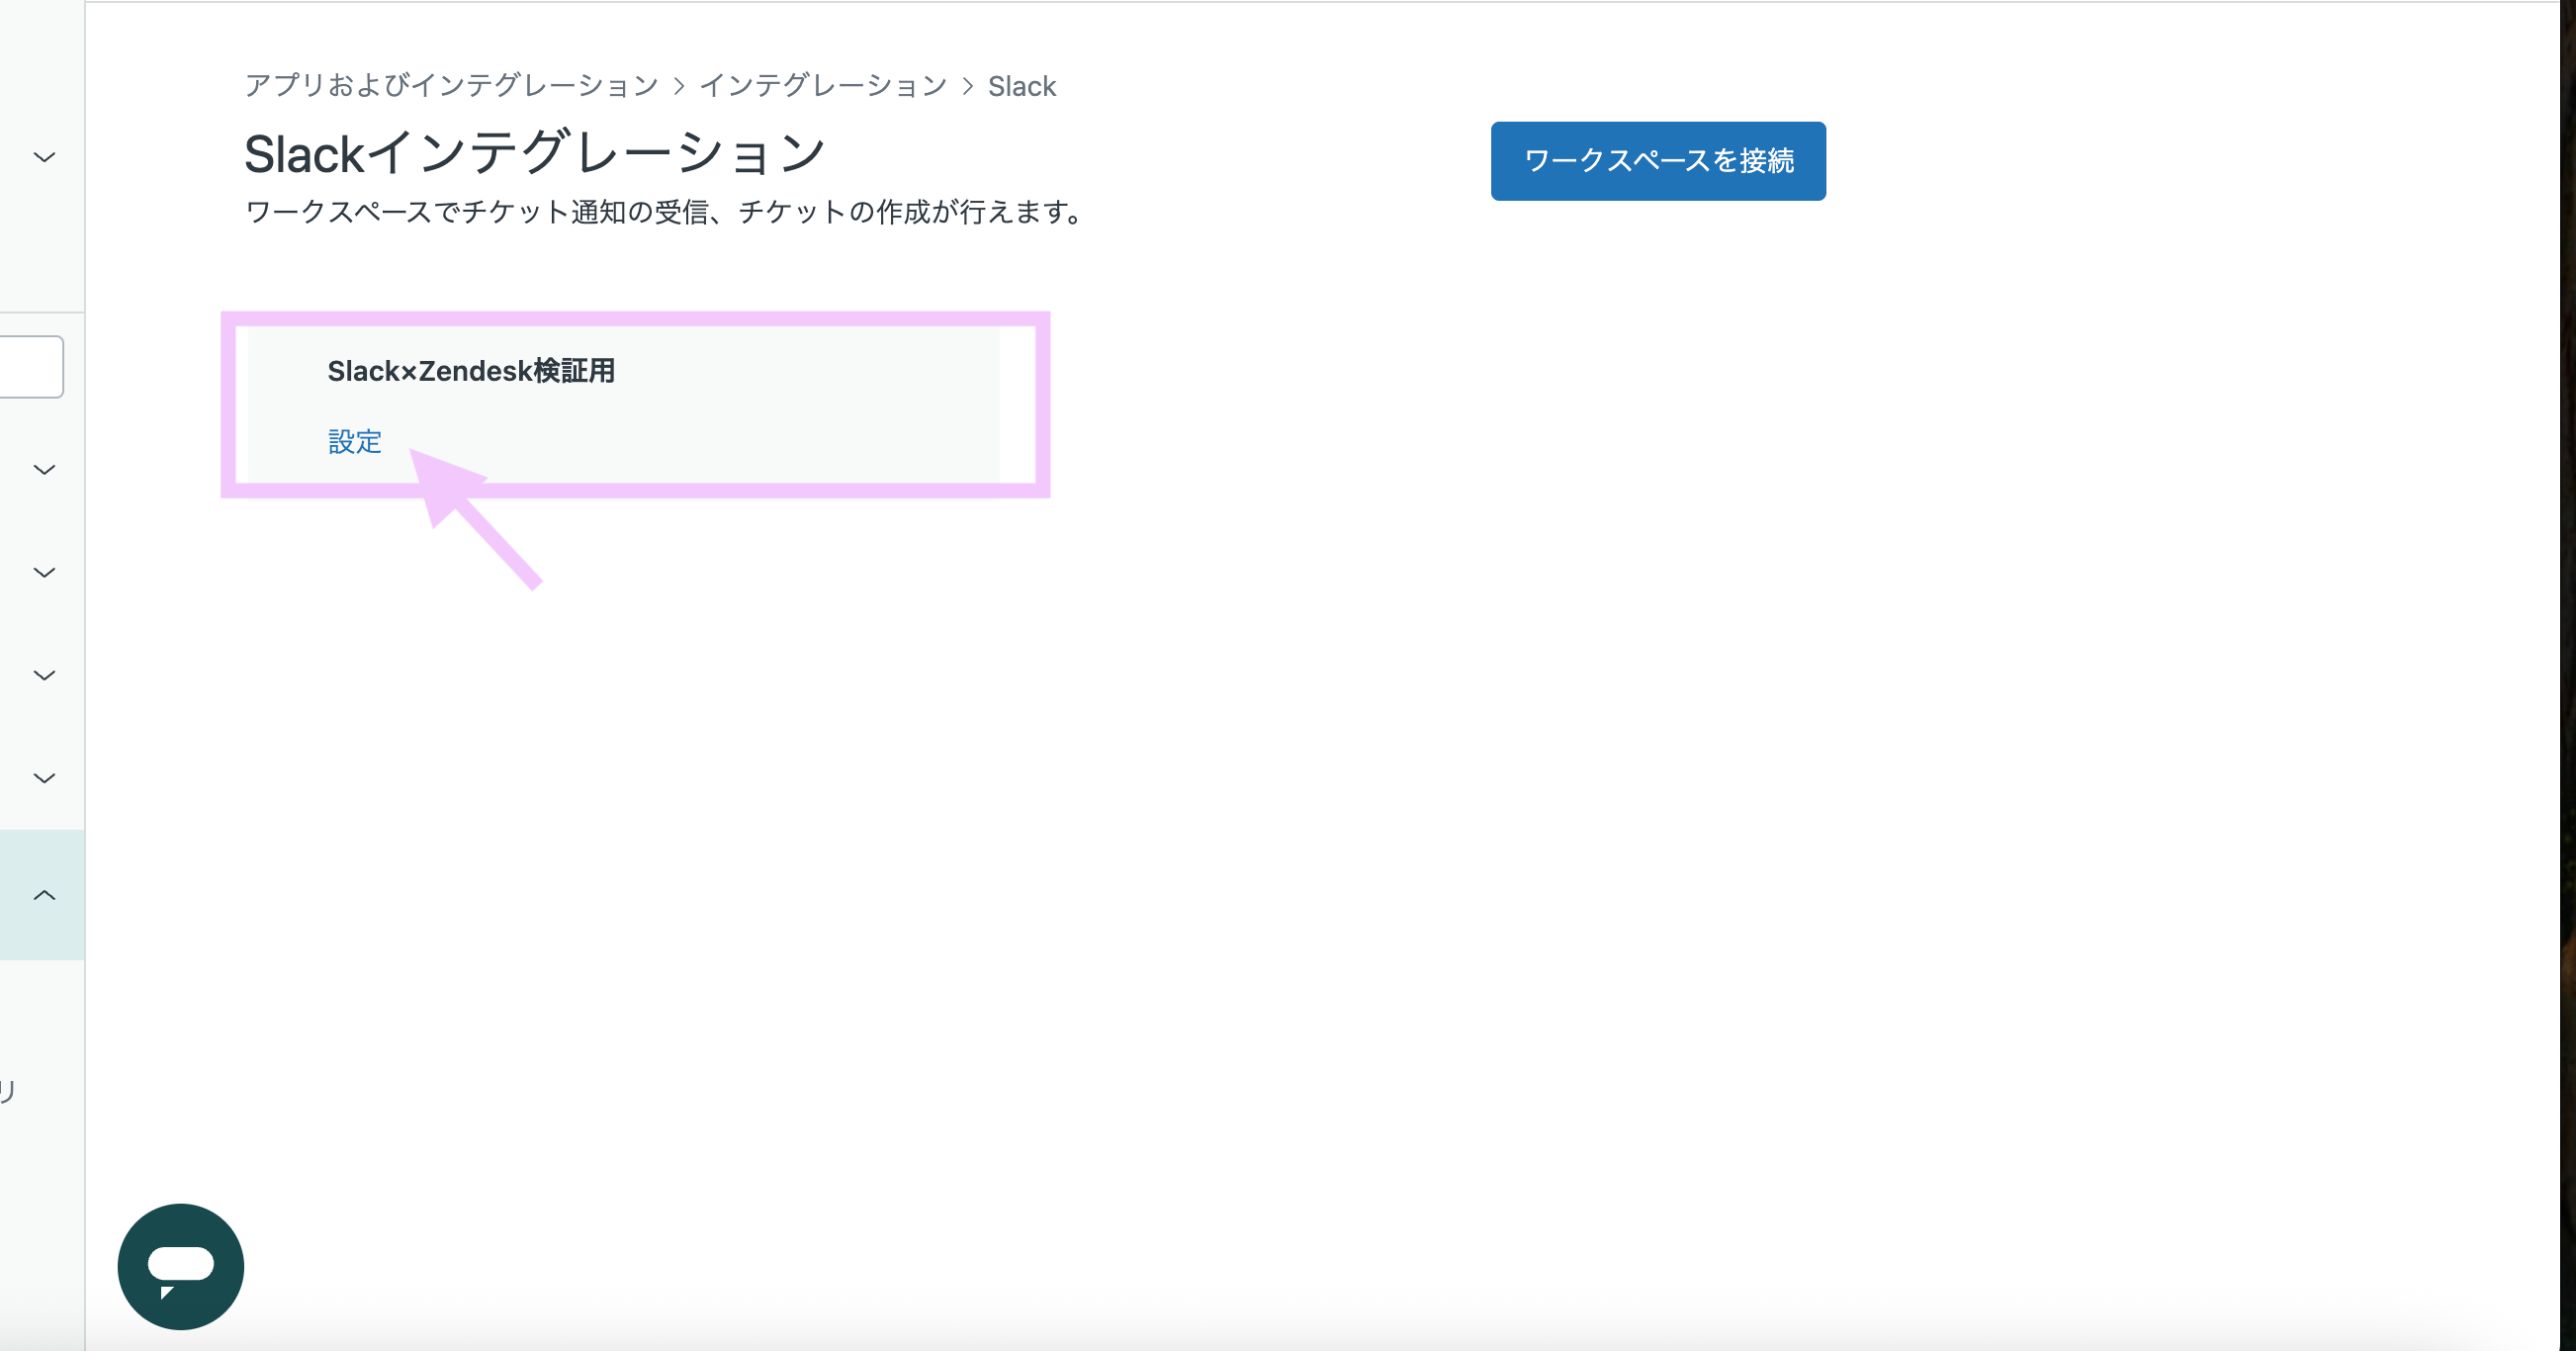This screenshot has height=1351, width=2576.
Task: Click the ワークスペースでチケット通知 description text
Action: (665, 212)
